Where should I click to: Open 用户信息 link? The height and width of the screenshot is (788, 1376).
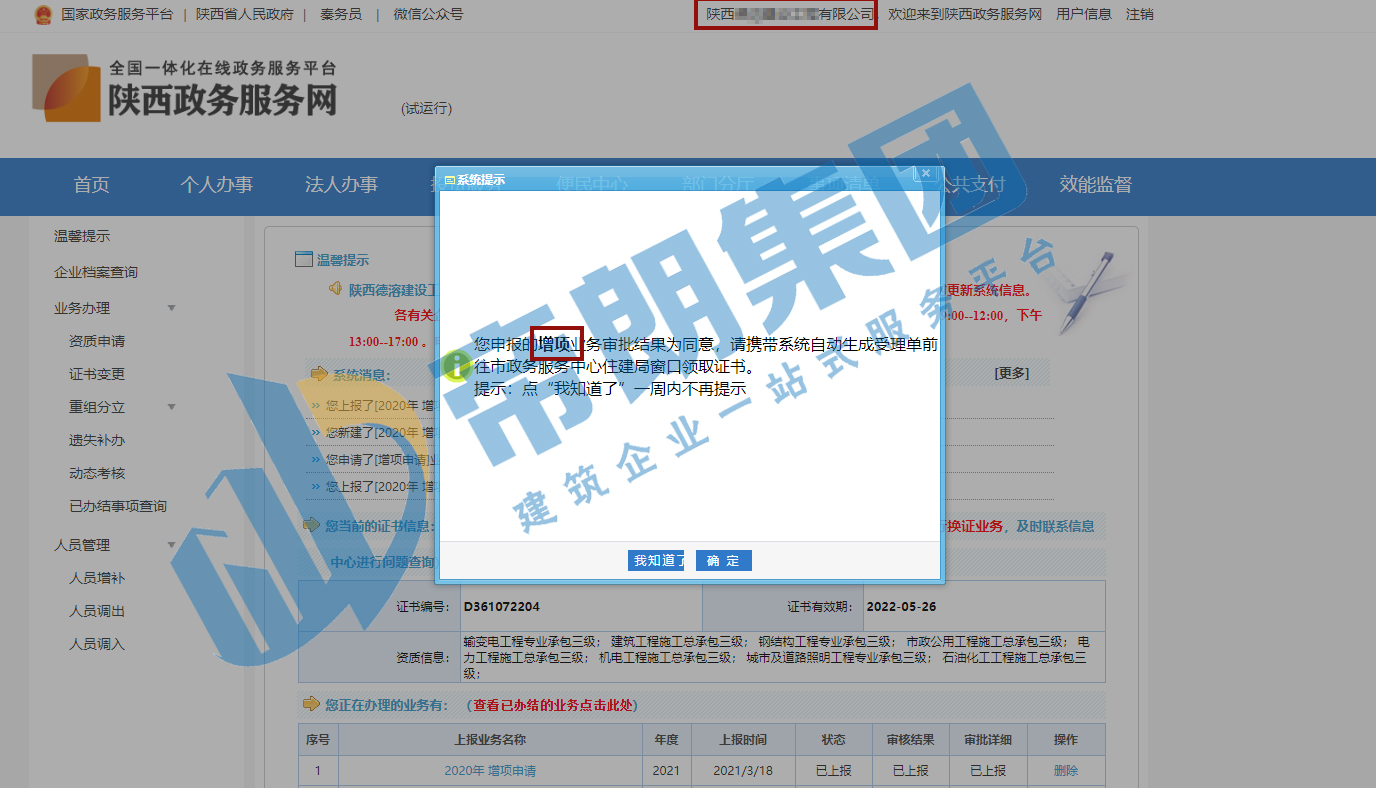pyautogui.click(x=1084, y=14)
